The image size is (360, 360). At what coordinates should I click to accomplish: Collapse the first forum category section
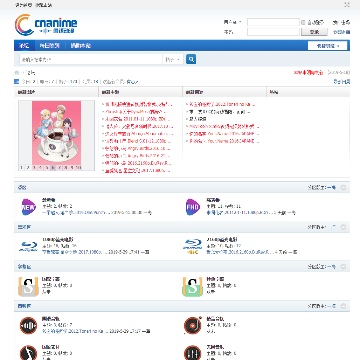click(343, 188)
